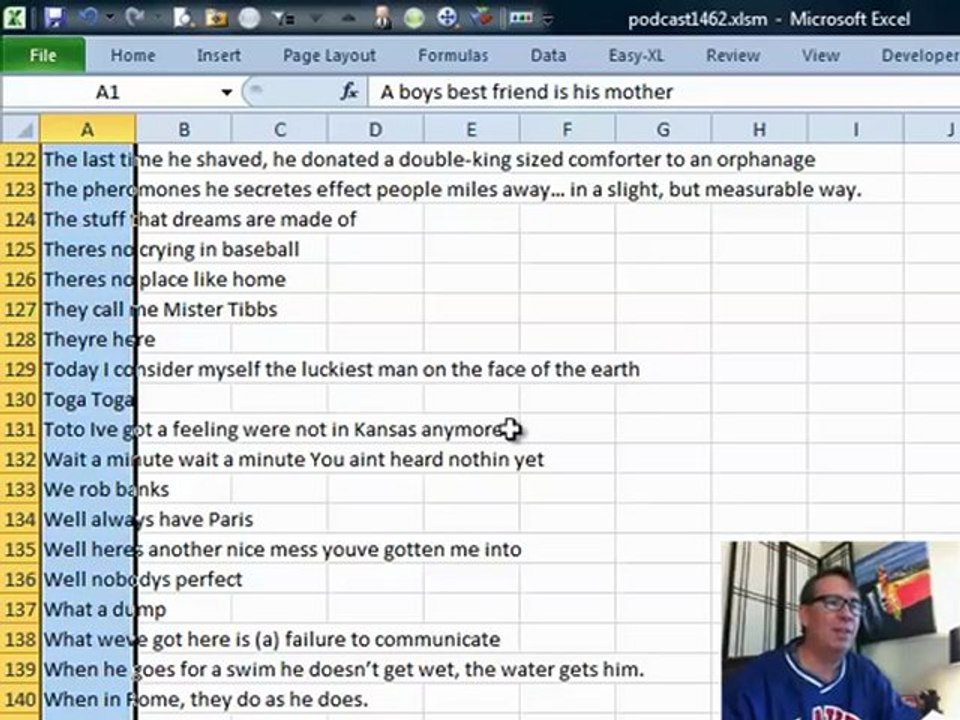This screenshot has height=720, width=960.
Task: Click the Name Box showing A1
Action: pyautogui.click(x=108, y=92)
